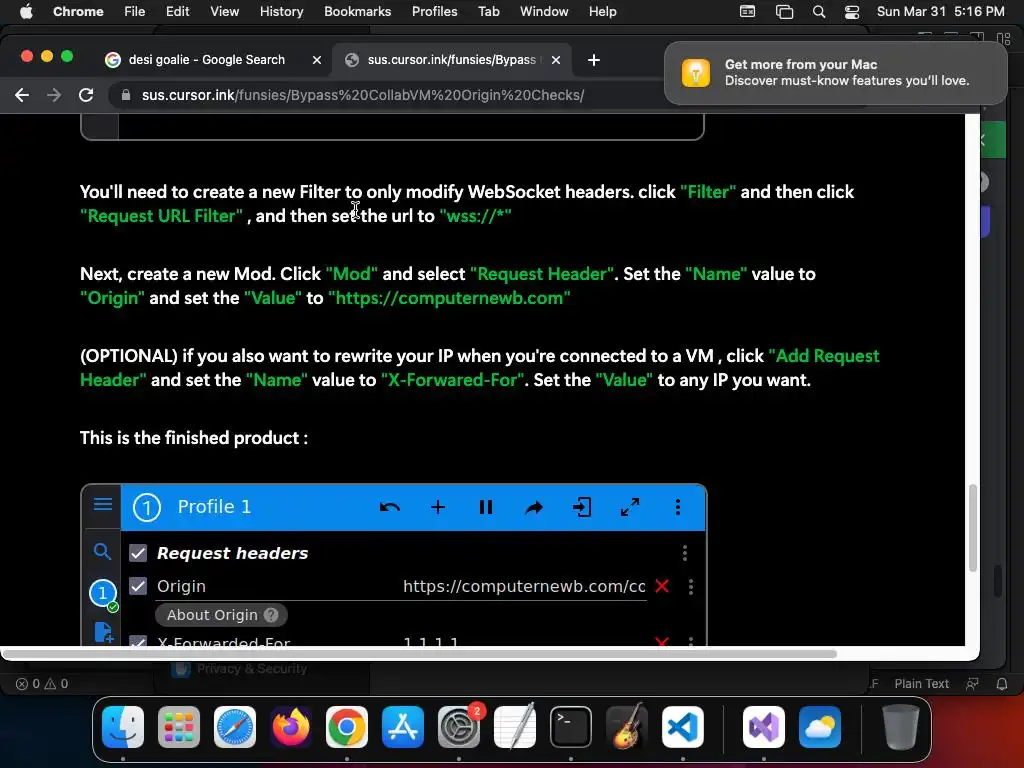
Task: Open the Bookmarks menu
Action: tap(357, 12)
